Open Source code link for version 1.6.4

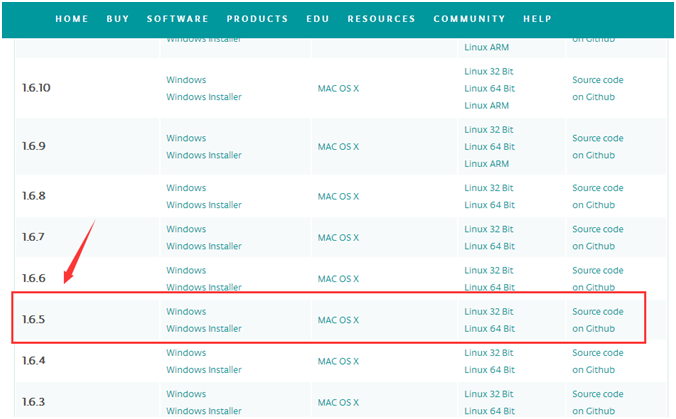[598, 353]
